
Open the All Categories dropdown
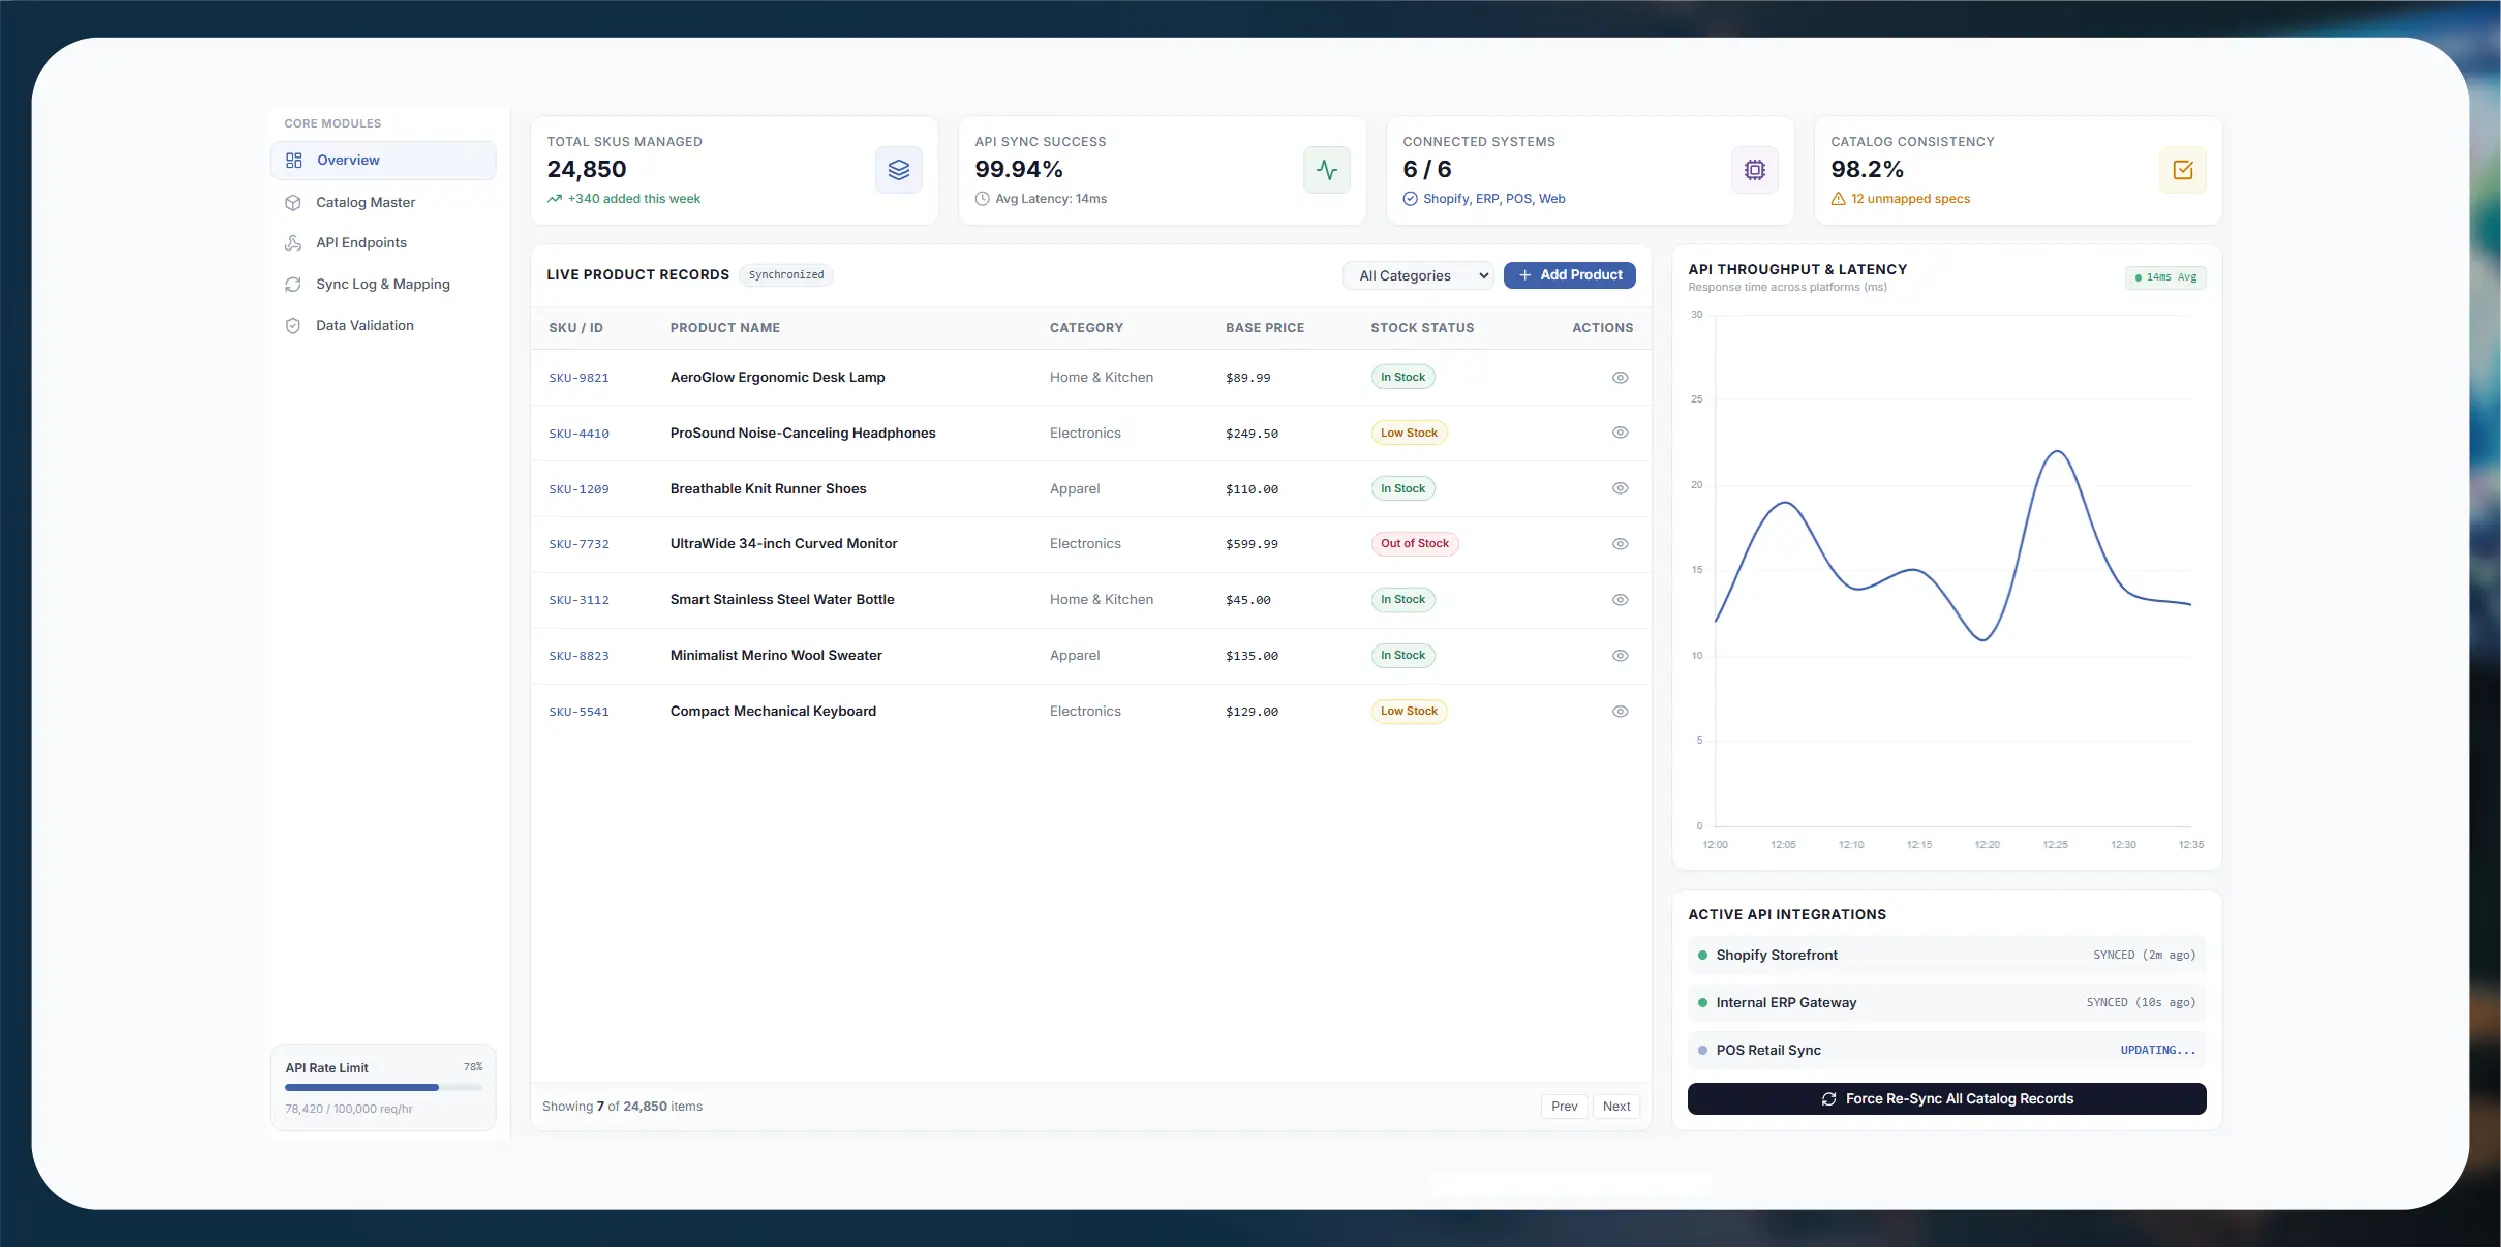(1418, 276)
